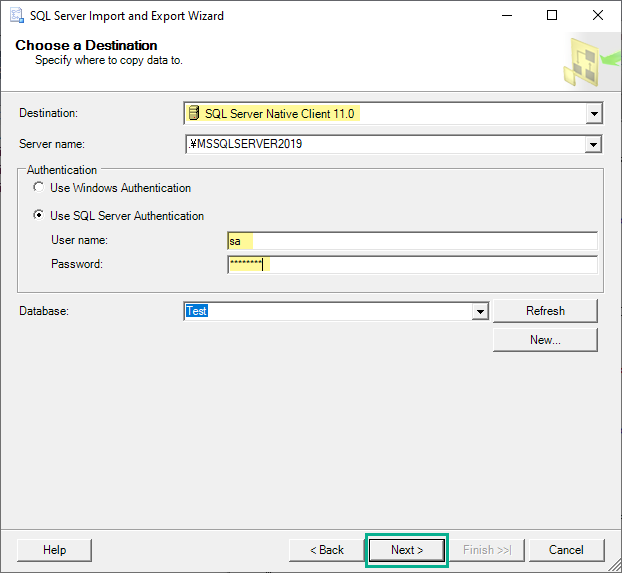This screenshot has width=622, height=573.
Task: Open the Database dropdown arrow
Action: pyautogui.click(x=480, y=311)
